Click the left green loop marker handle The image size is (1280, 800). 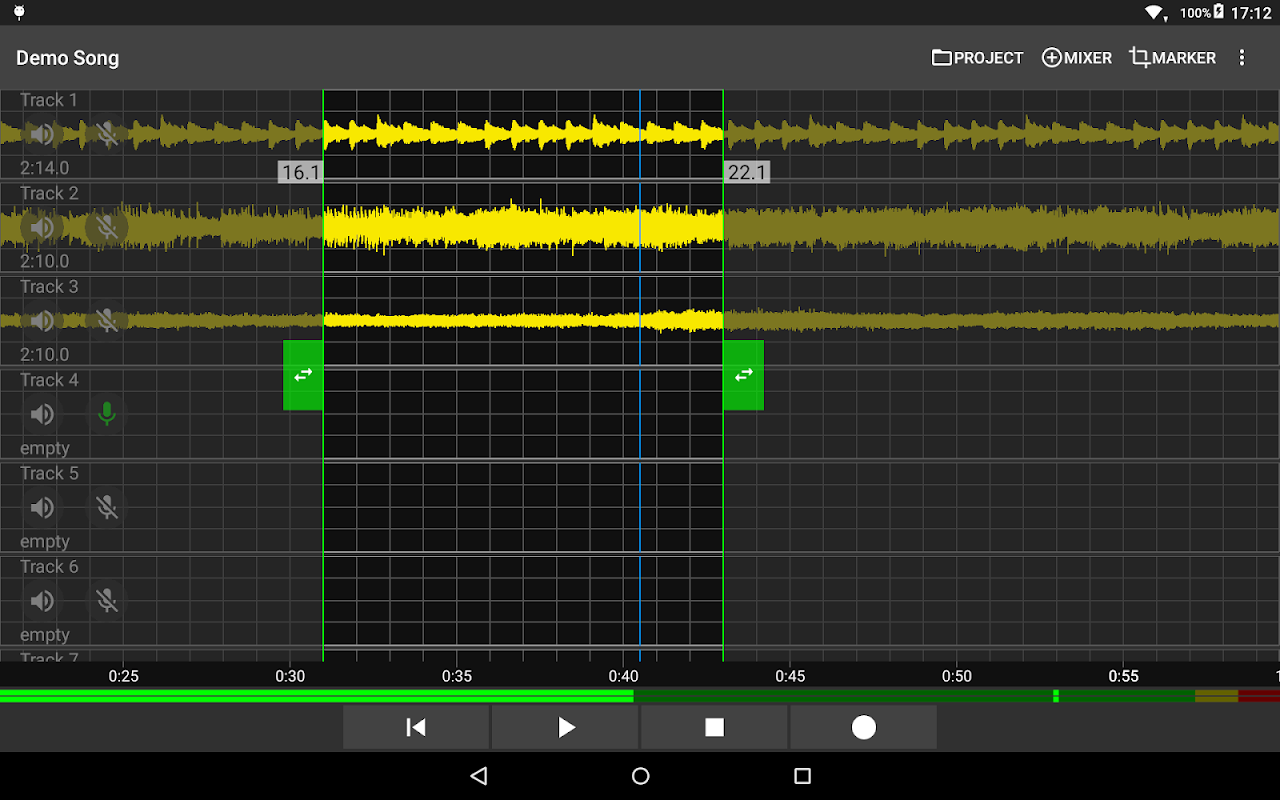pyautogui.click(x=303, y=375)
